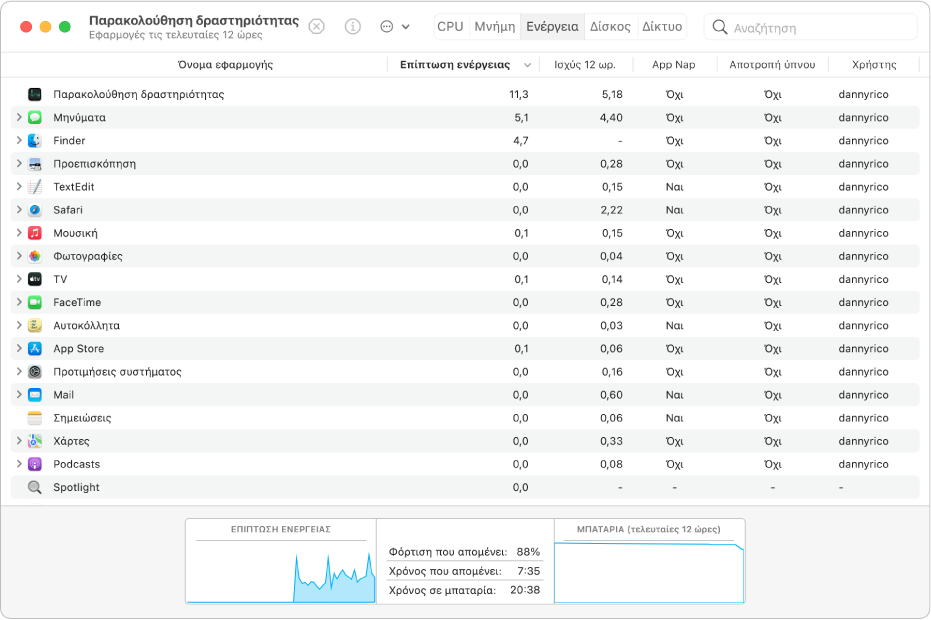This screenshot has width=931, height=620.
Task: Click the Stickies (Αυτοκόλλητα) app icon
Action: click(35, 325)
